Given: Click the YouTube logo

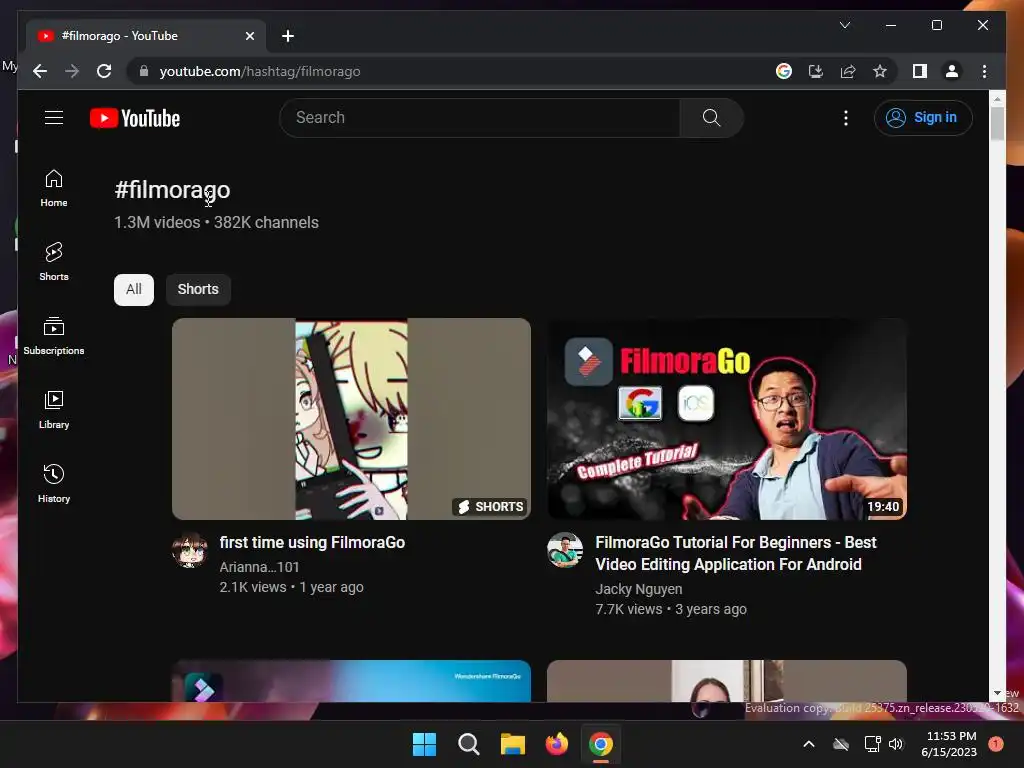Looking at the screenshot, I should (135, 118).
